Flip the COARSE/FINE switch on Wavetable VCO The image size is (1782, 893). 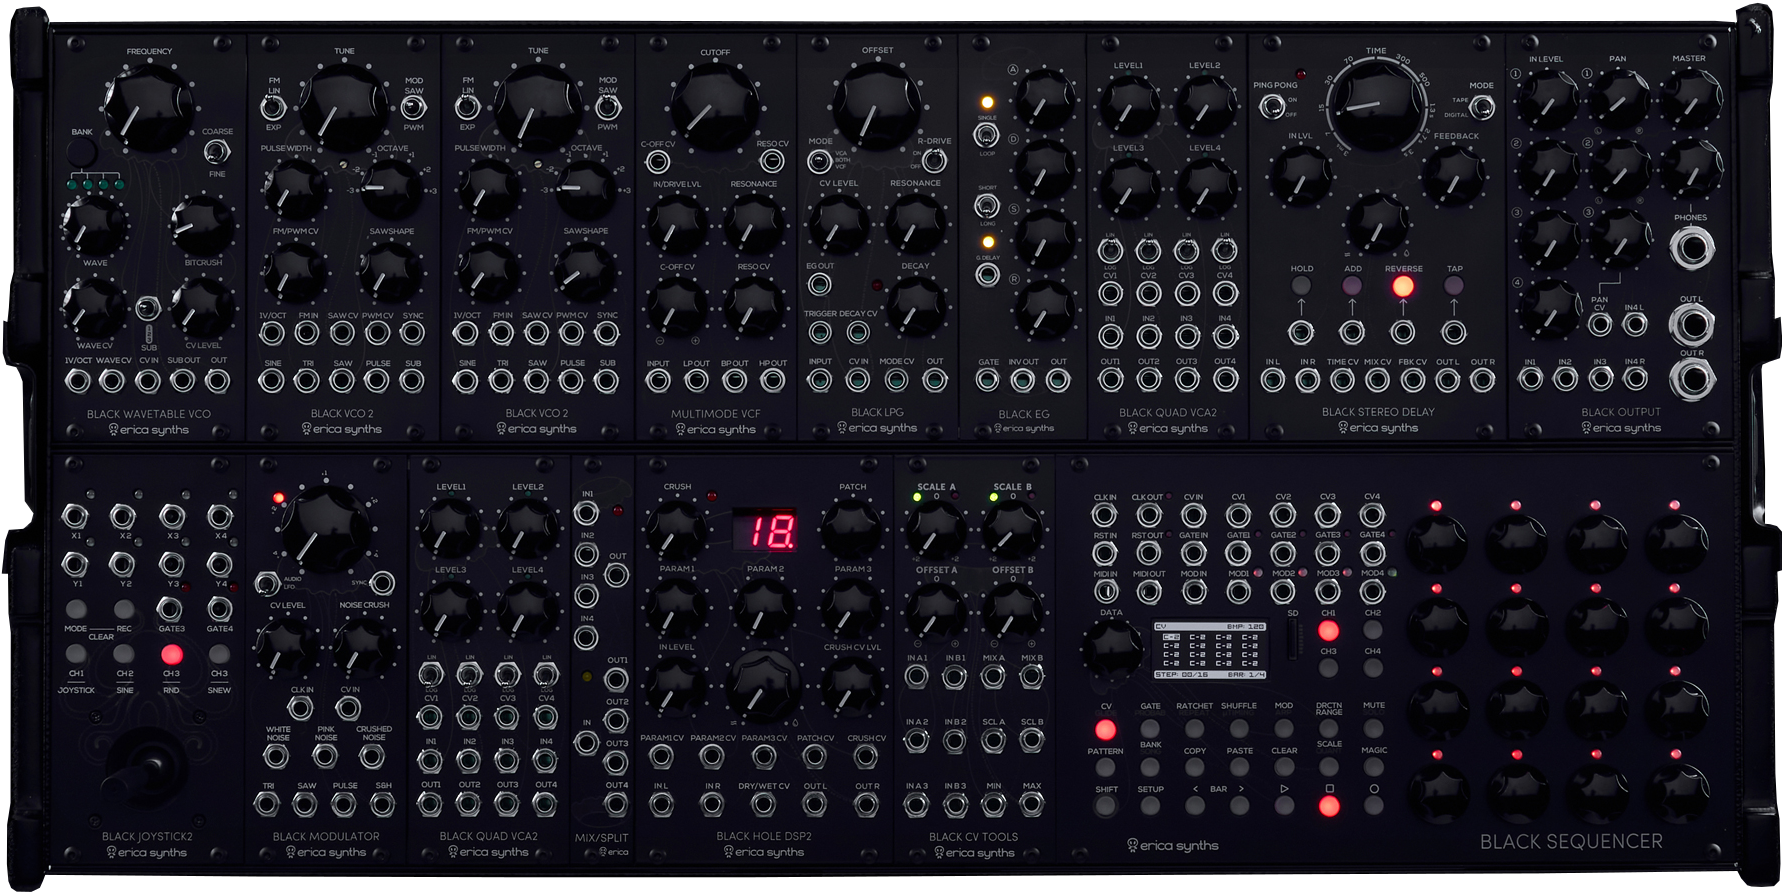[215, 151]
